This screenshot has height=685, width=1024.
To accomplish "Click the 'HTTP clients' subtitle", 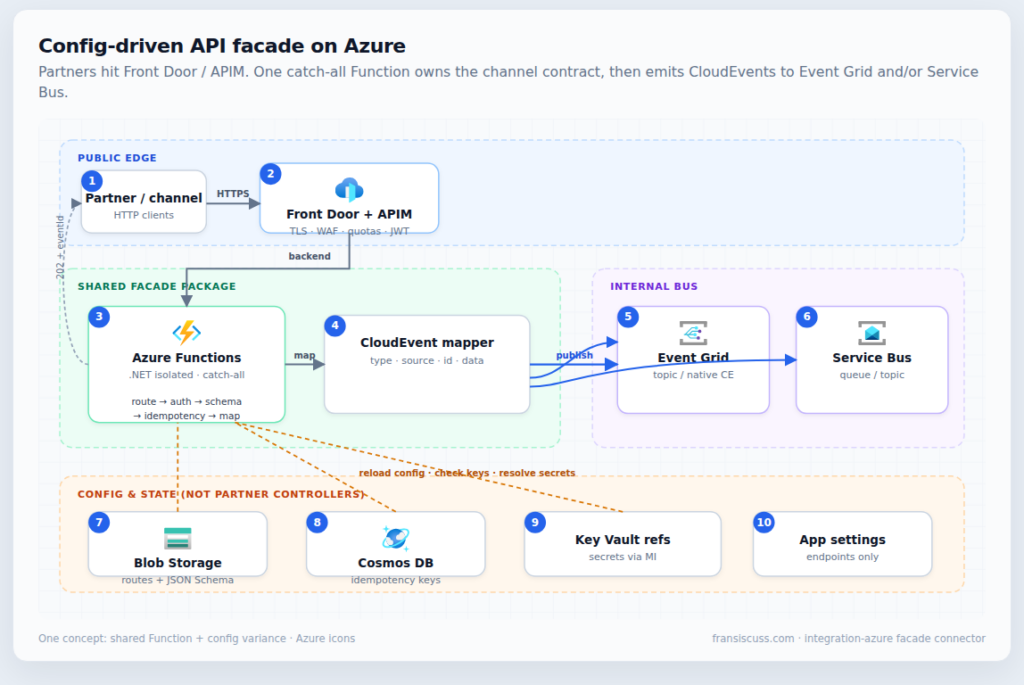I will (x=144, y=215).
